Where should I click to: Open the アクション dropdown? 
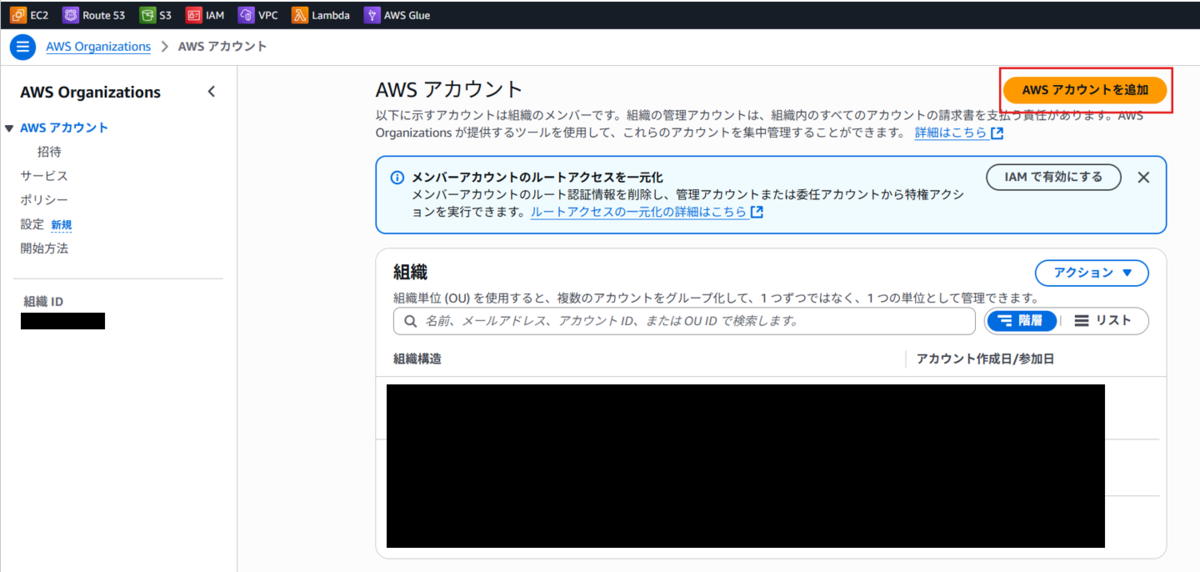click(x=1092, y=272)
